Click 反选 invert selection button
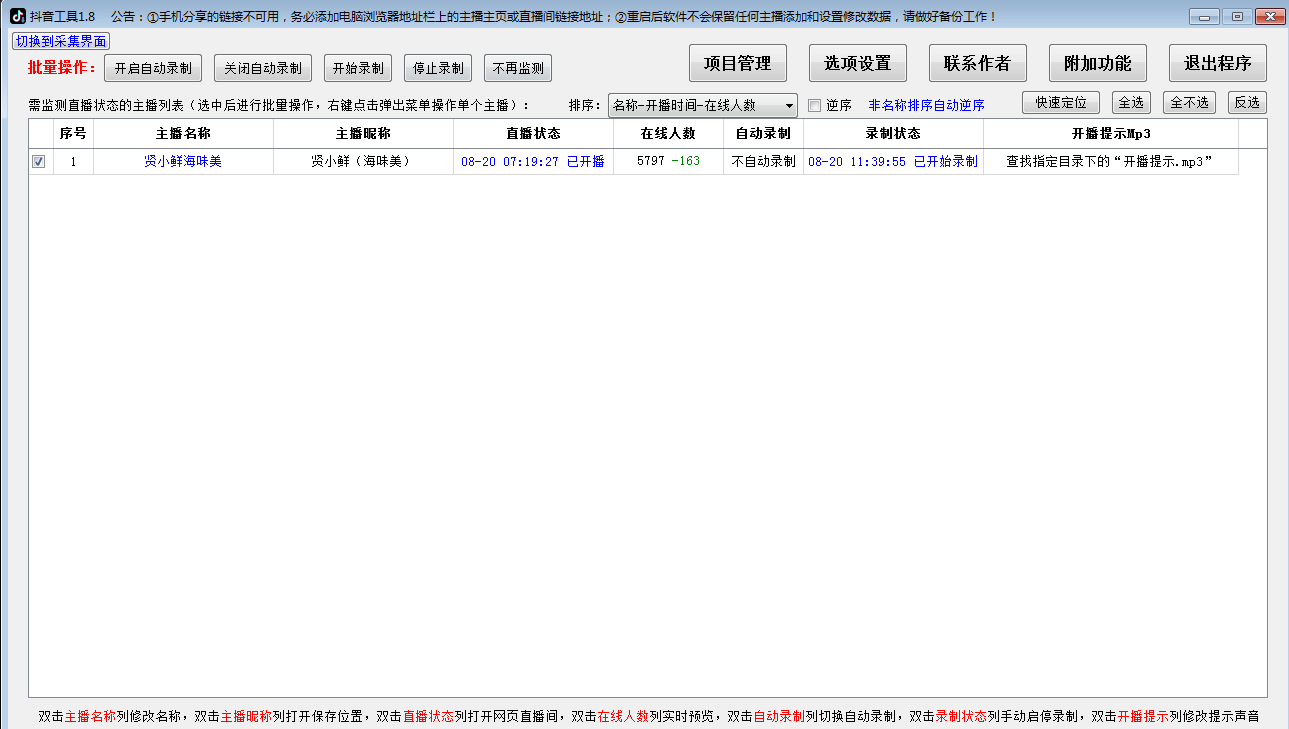This screenshot has height=729, width=1289. pyautogui.click(x=1246, y=102)
